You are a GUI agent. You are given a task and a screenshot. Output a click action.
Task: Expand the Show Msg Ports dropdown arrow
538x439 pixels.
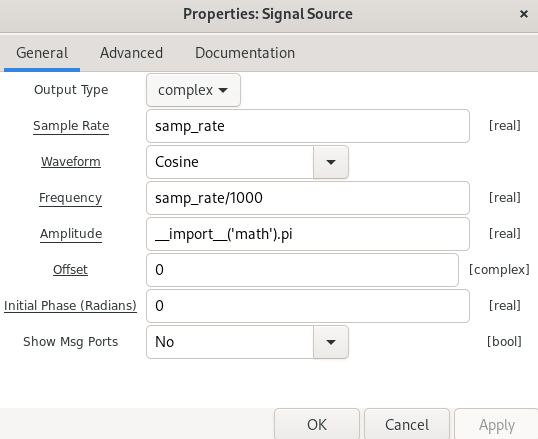click(331, 342)
